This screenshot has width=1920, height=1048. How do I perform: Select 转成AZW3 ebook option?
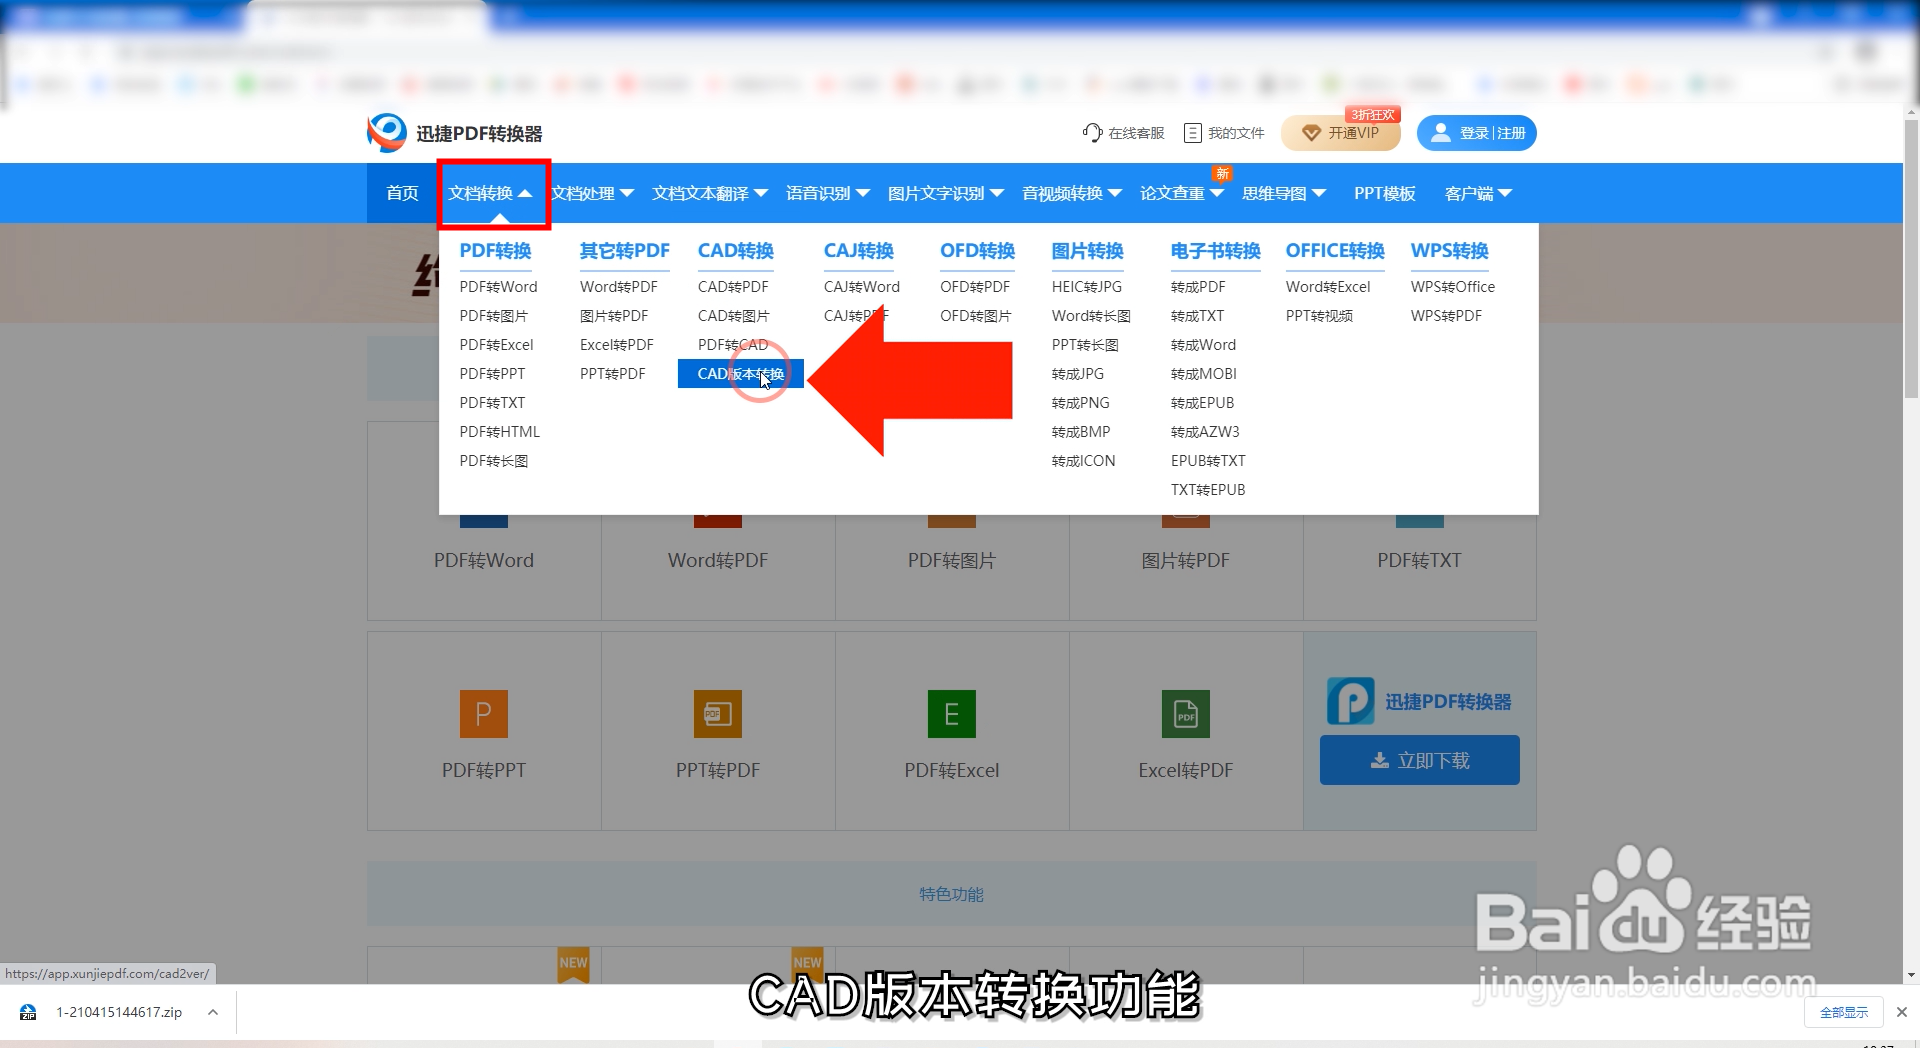click(x=1205, y=432)
